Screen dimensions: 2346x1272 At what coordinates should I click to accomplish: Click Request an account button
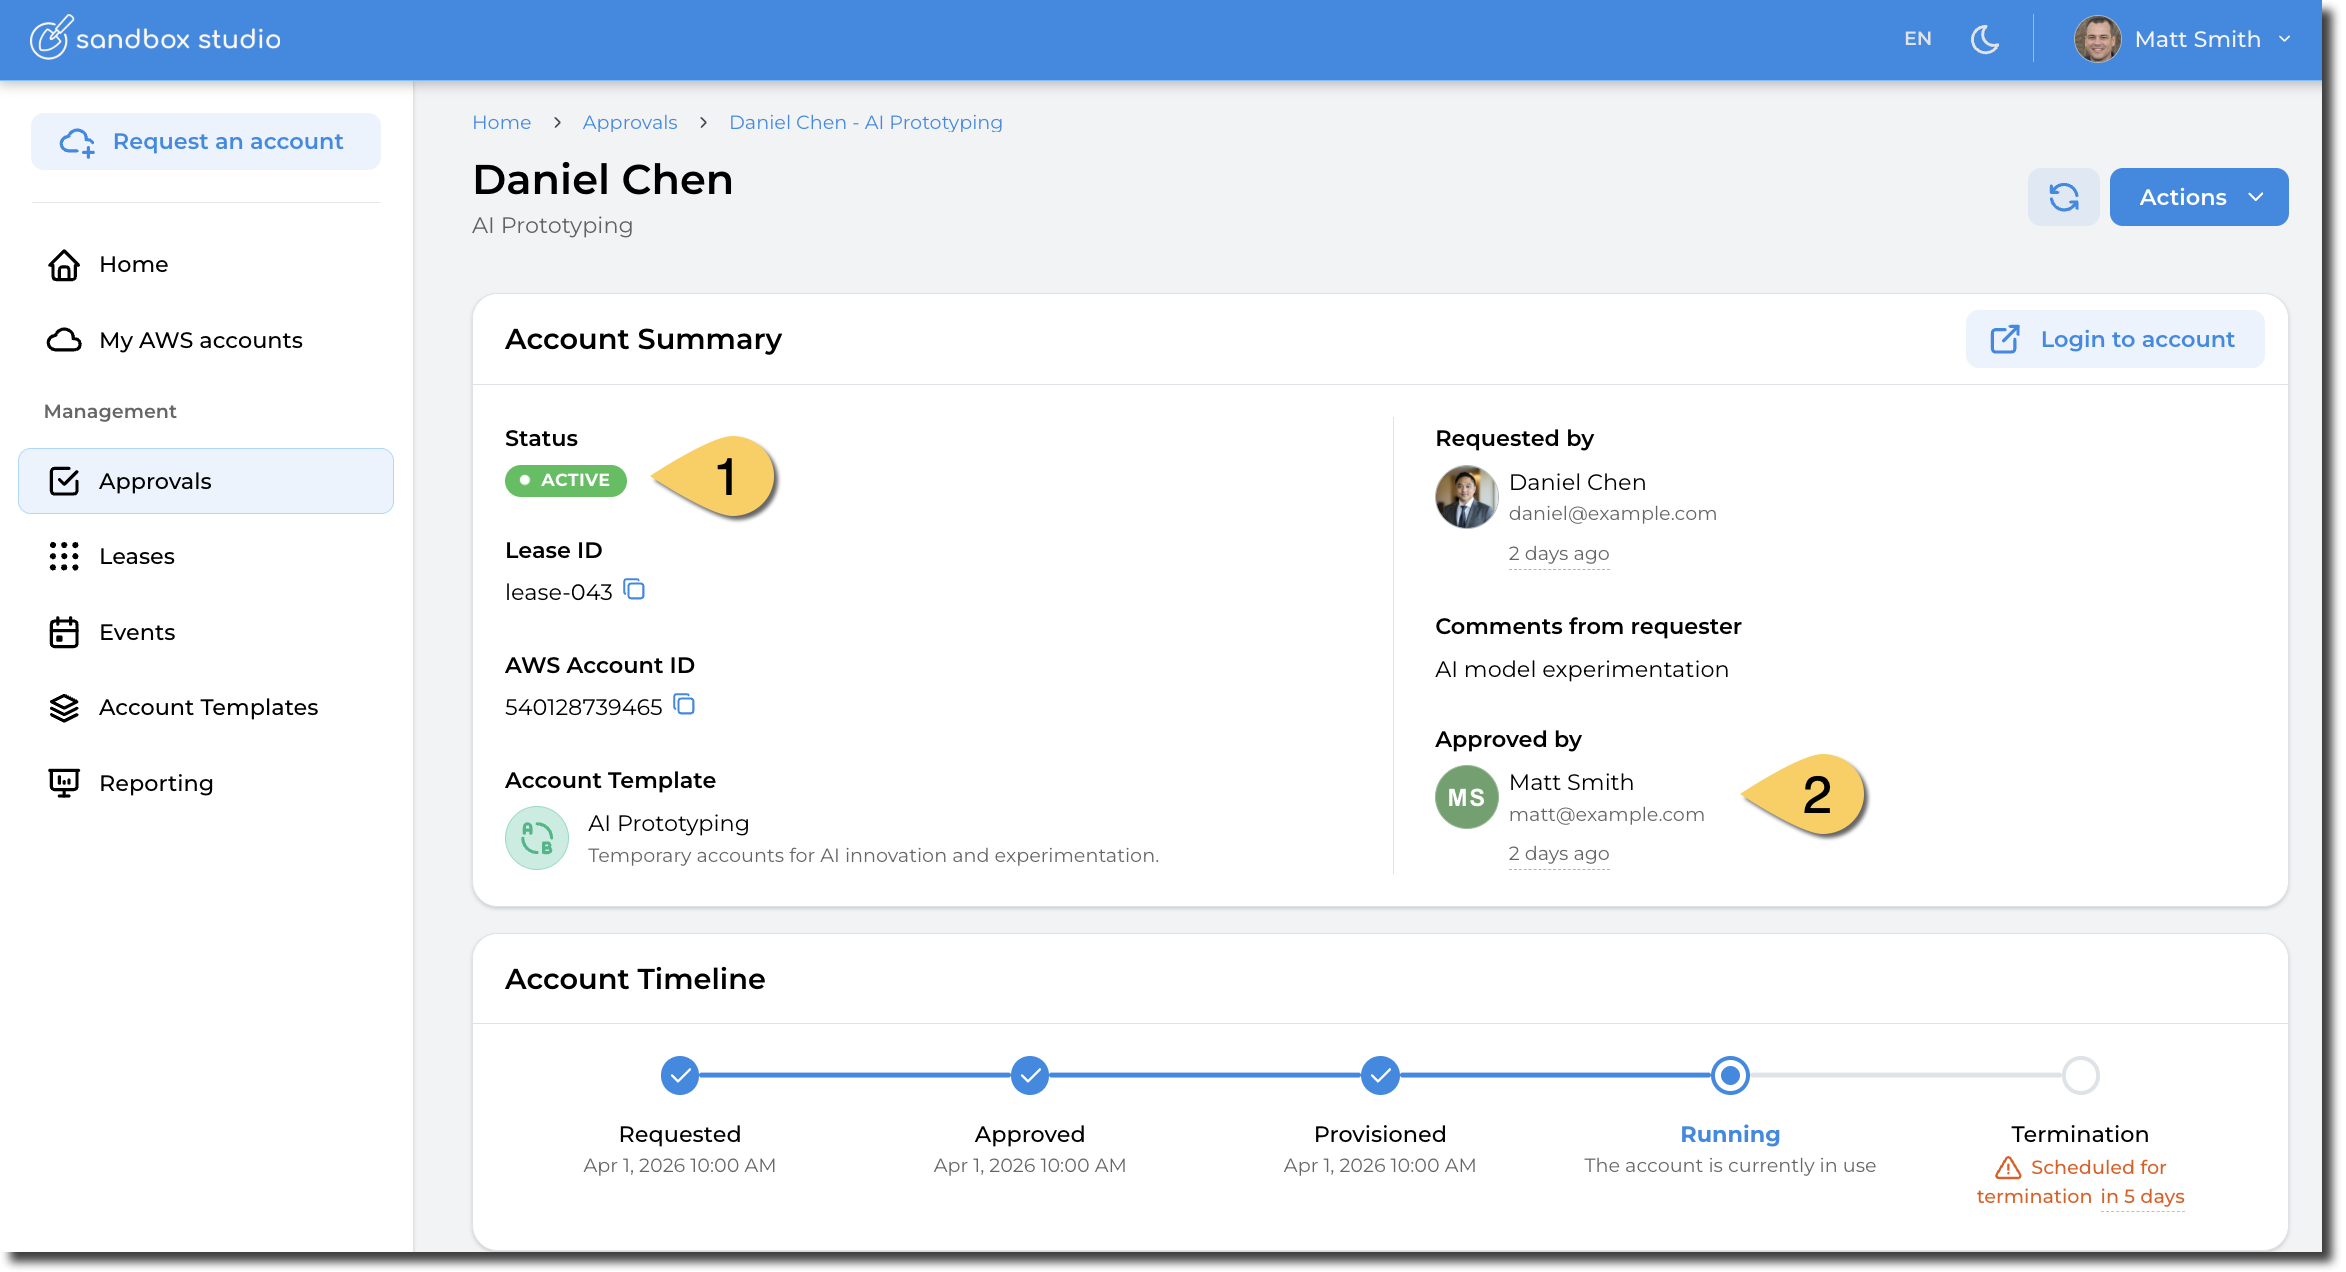click(x=206, y=141)
